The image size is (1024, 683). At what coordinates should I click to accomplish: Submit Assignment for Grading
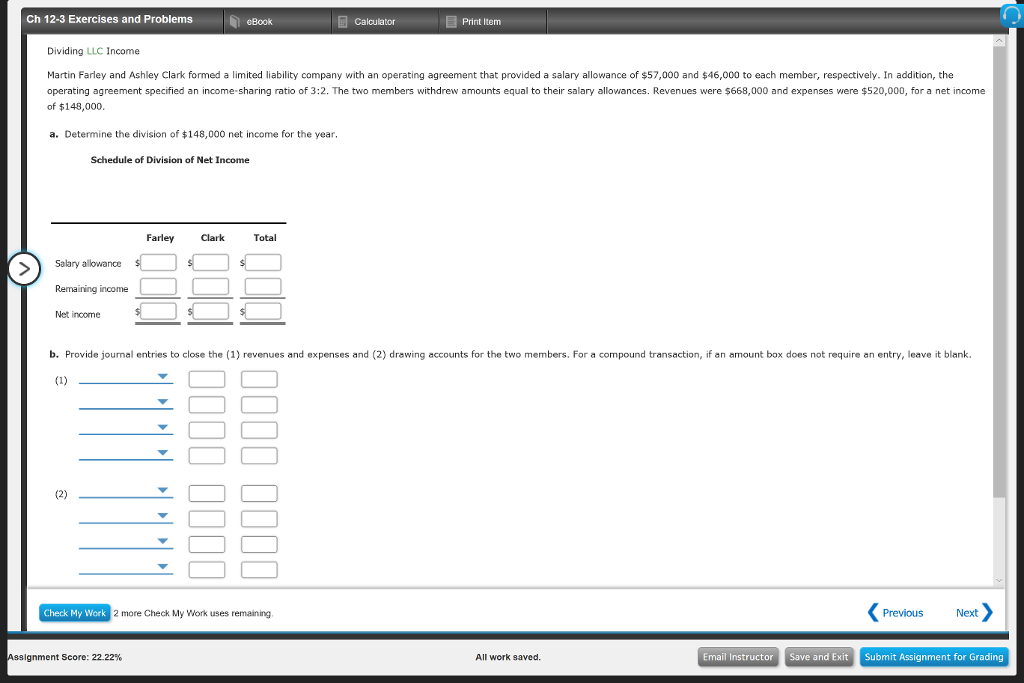tap(934, 657)
